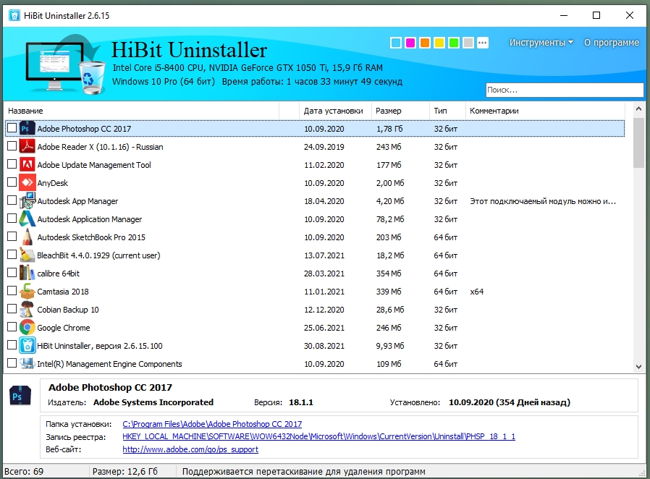Click the Autodesk Application Manager icon
The width and height of the screenshot is (650, 479).
pos(27,219)
